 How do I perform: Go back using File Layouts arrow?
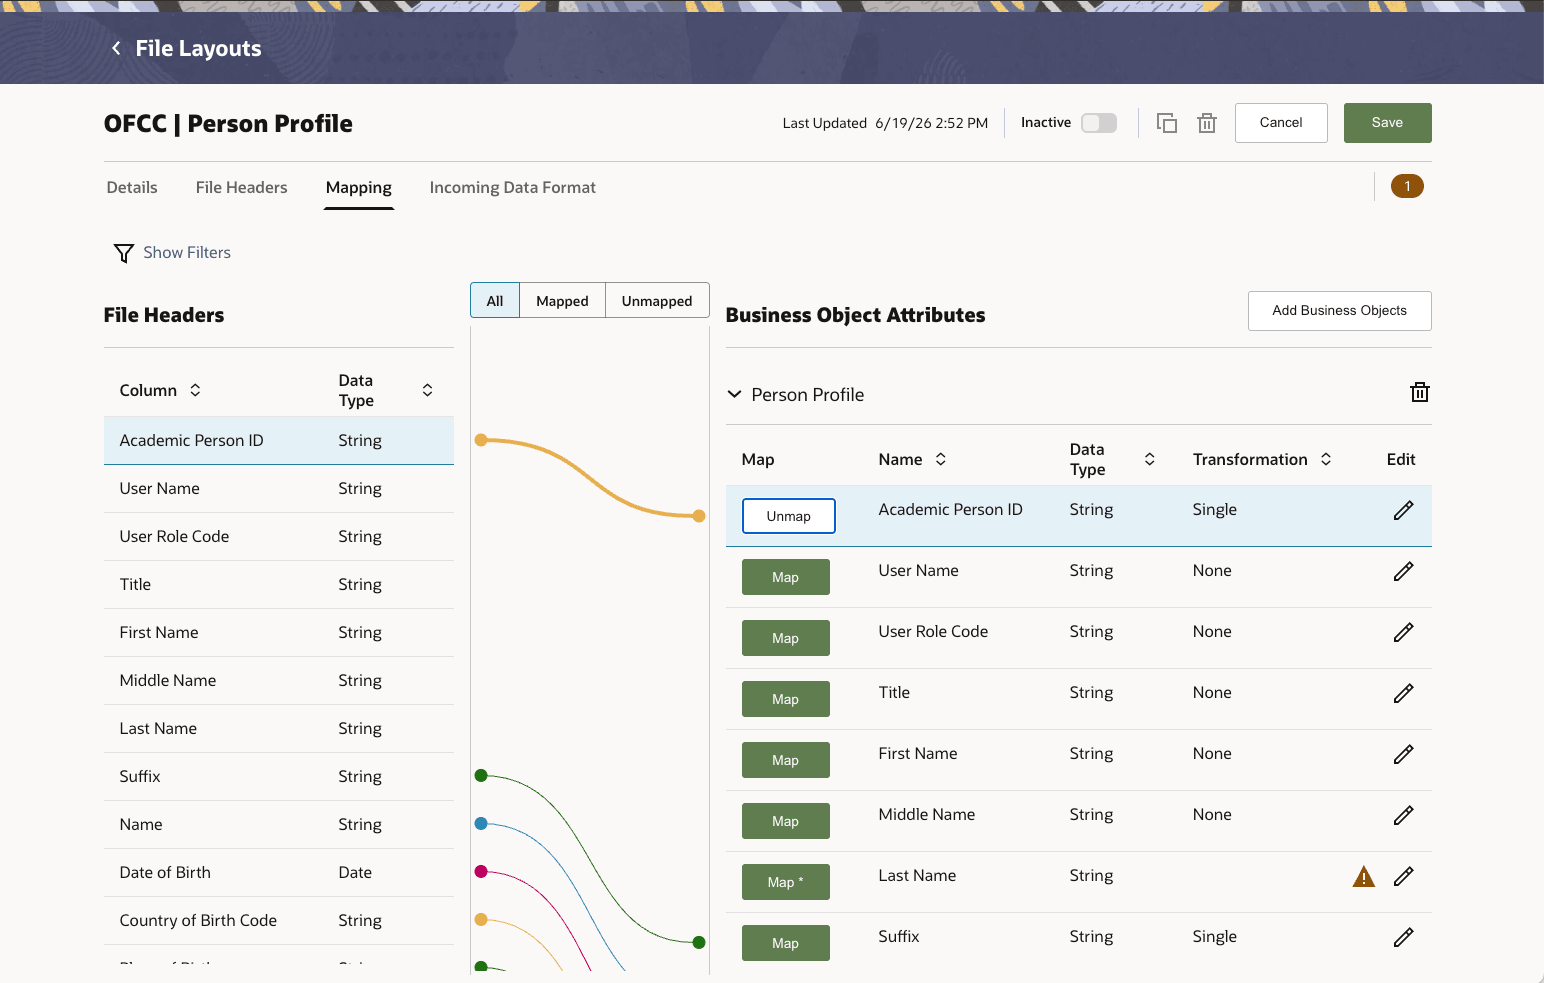coord(116,48)
